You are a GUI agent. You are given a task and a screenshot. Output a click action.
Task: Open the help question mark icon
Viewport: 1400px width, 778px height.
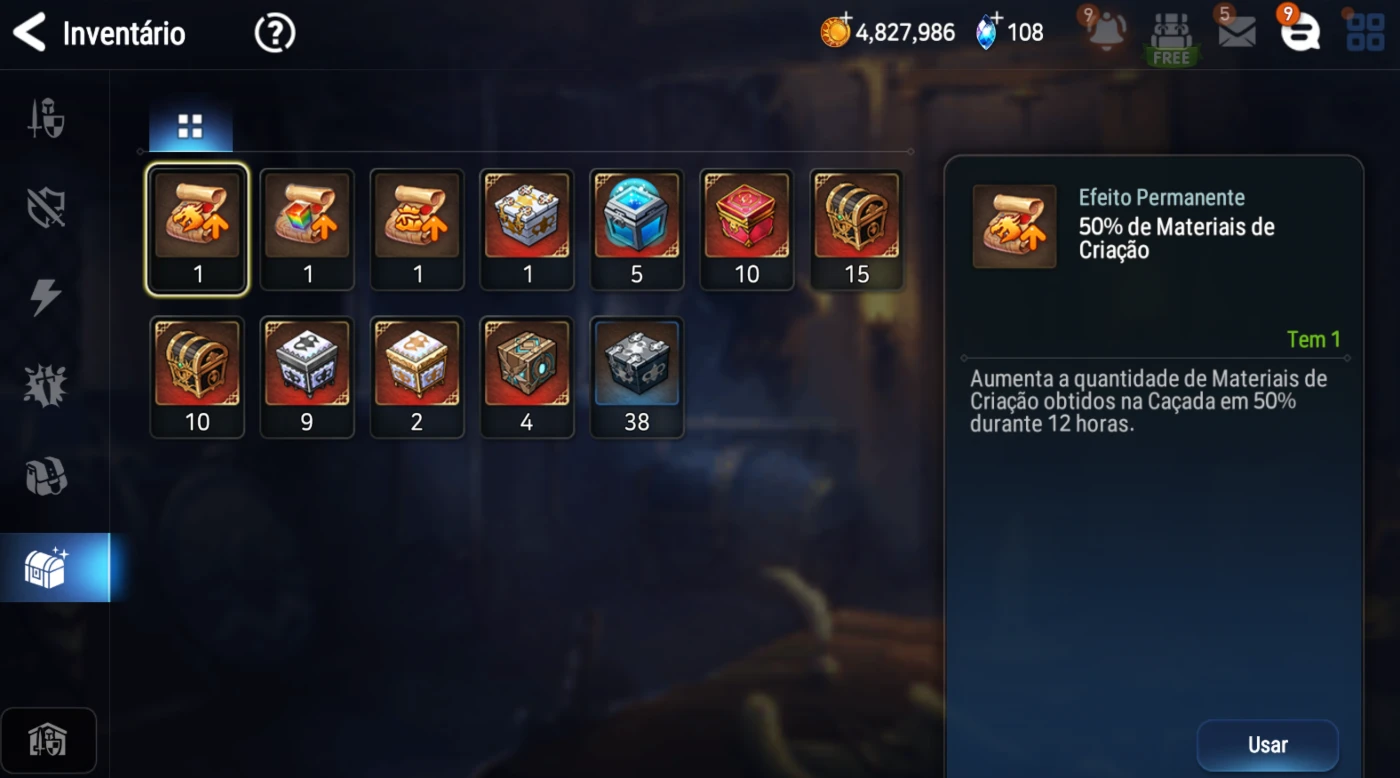coord(275,33)
